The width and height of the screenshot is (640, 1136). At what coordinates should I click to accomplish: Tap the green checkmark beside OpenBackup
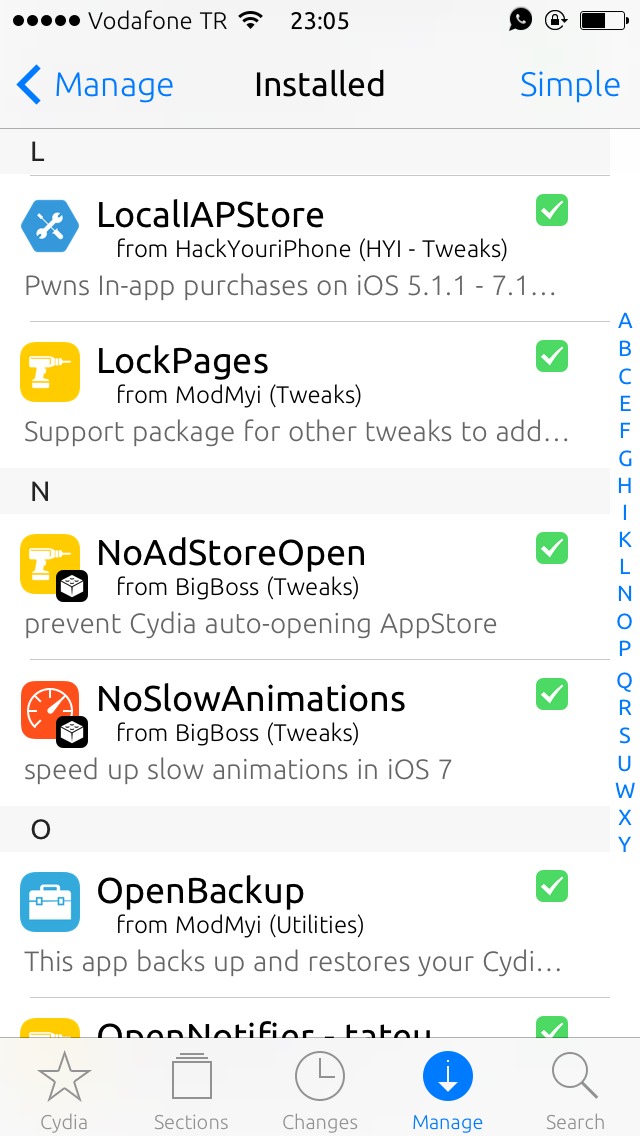click(x=552, y=886)
